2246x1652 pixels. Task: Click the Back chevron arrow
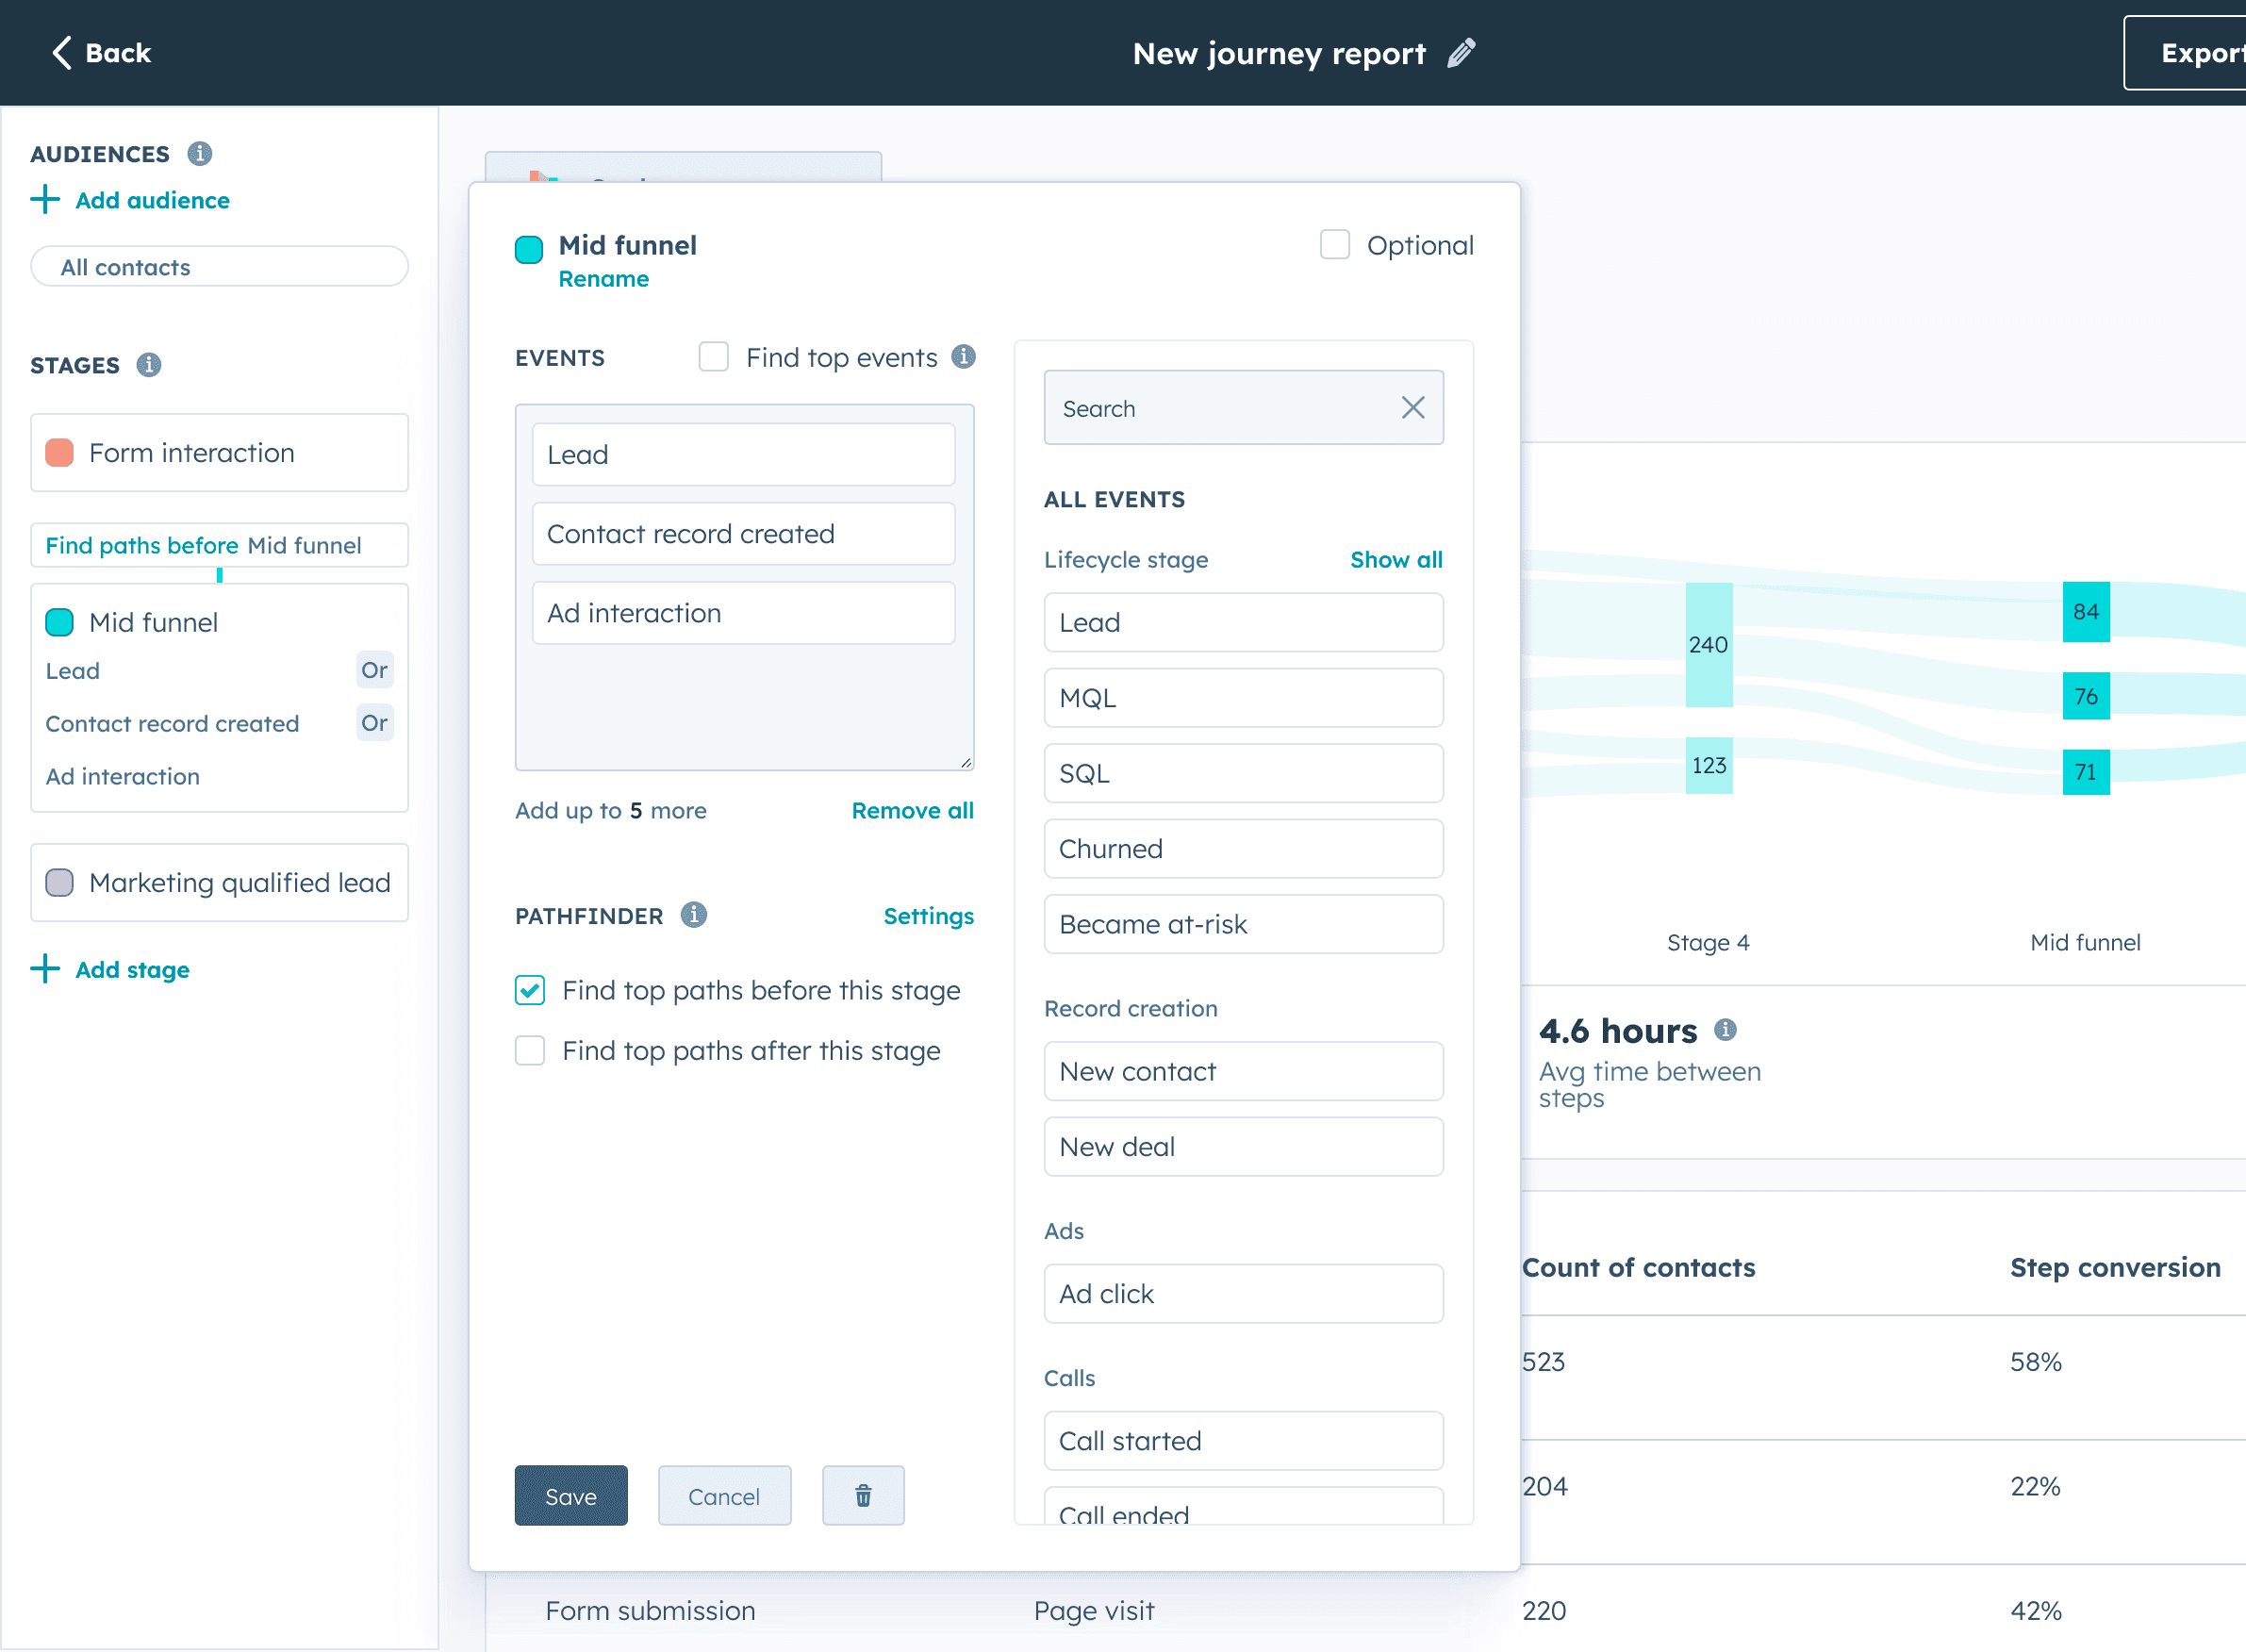click(x=62, y=53)
